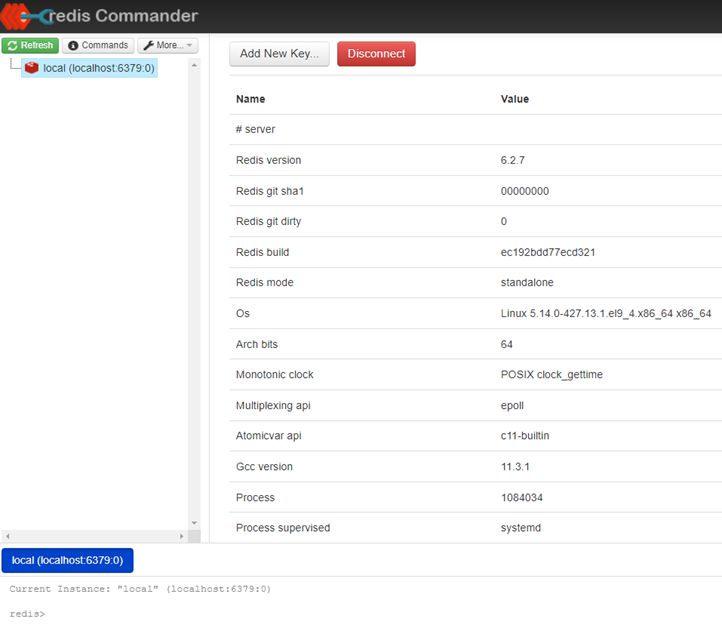Click the red Redis cube server icon

pos(31,68)
